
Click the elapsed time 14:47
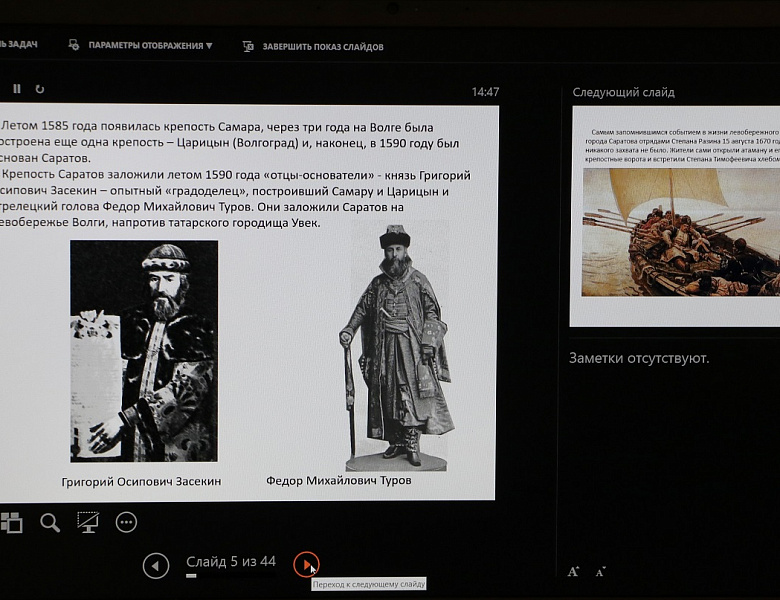(x=485, y=92)
